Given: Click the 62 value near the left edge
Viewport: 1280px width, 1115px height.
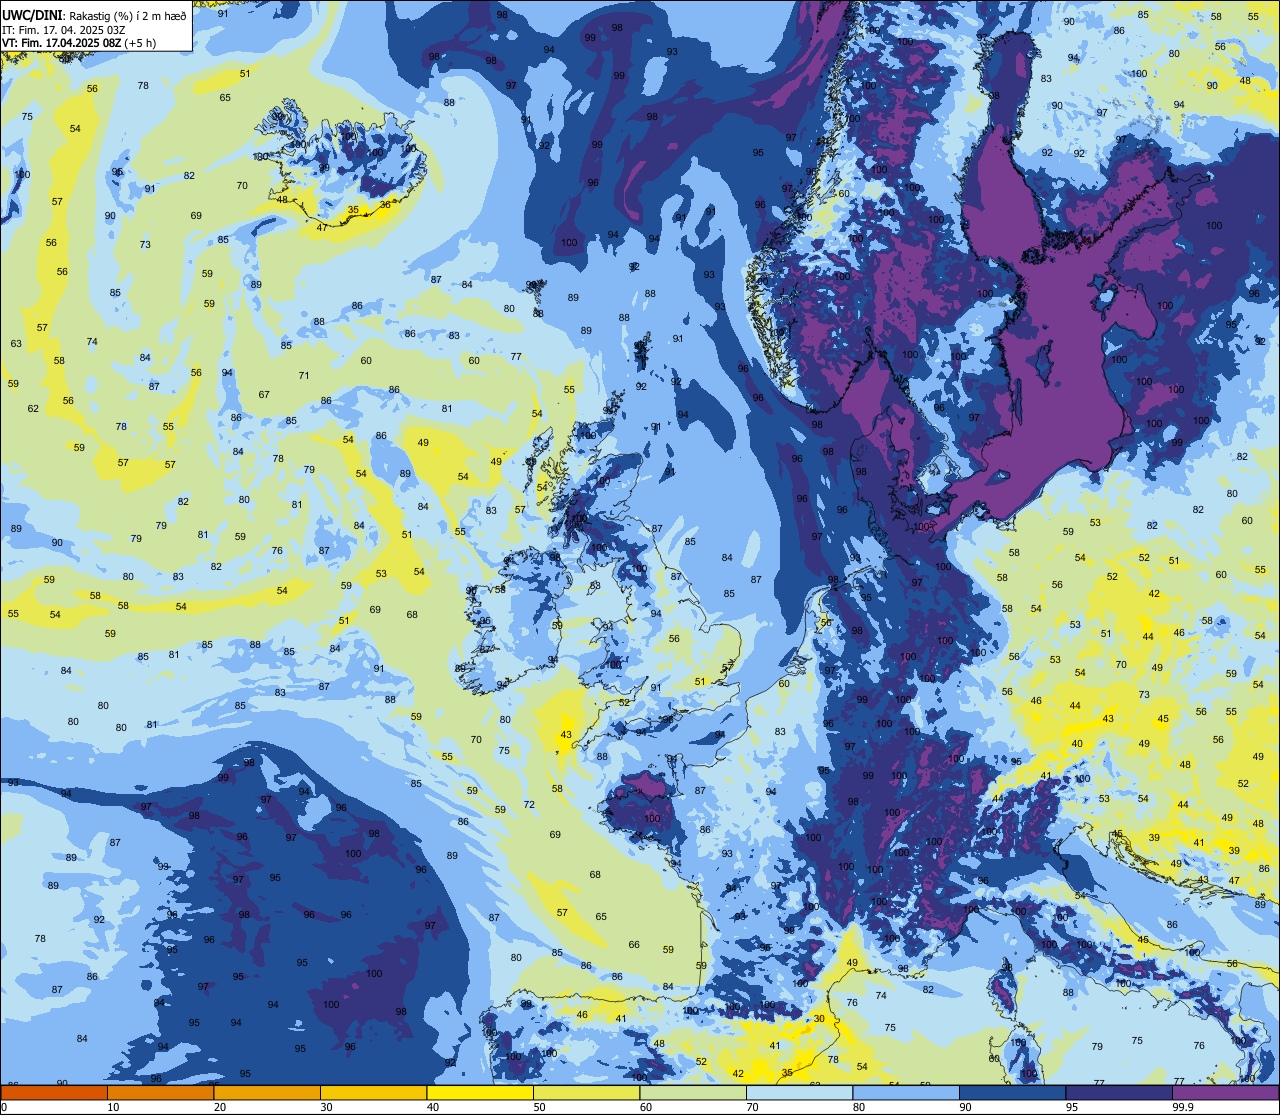Looking at the screenshot, I should pos(33,409).
